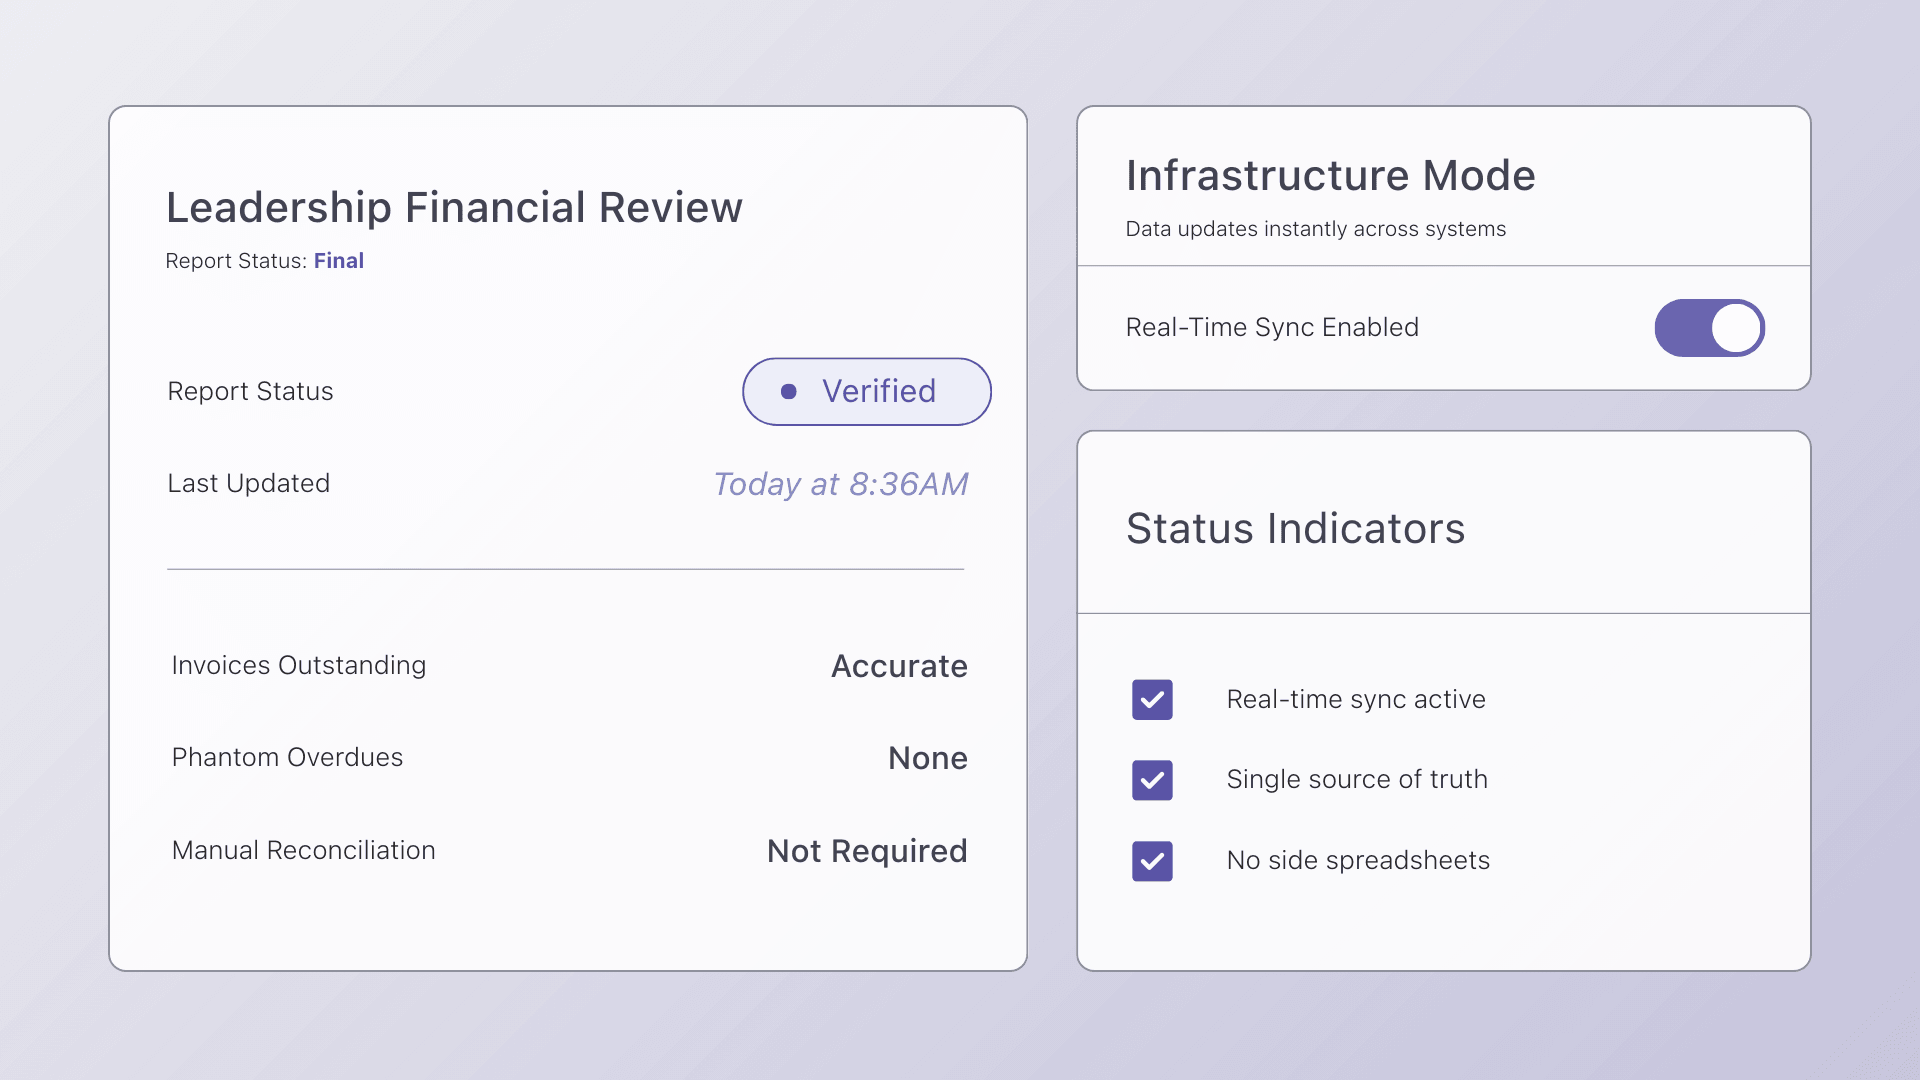Click the Real-time sync active label text
The height and width of the screenshot is (1080, 1920).
1355,699
